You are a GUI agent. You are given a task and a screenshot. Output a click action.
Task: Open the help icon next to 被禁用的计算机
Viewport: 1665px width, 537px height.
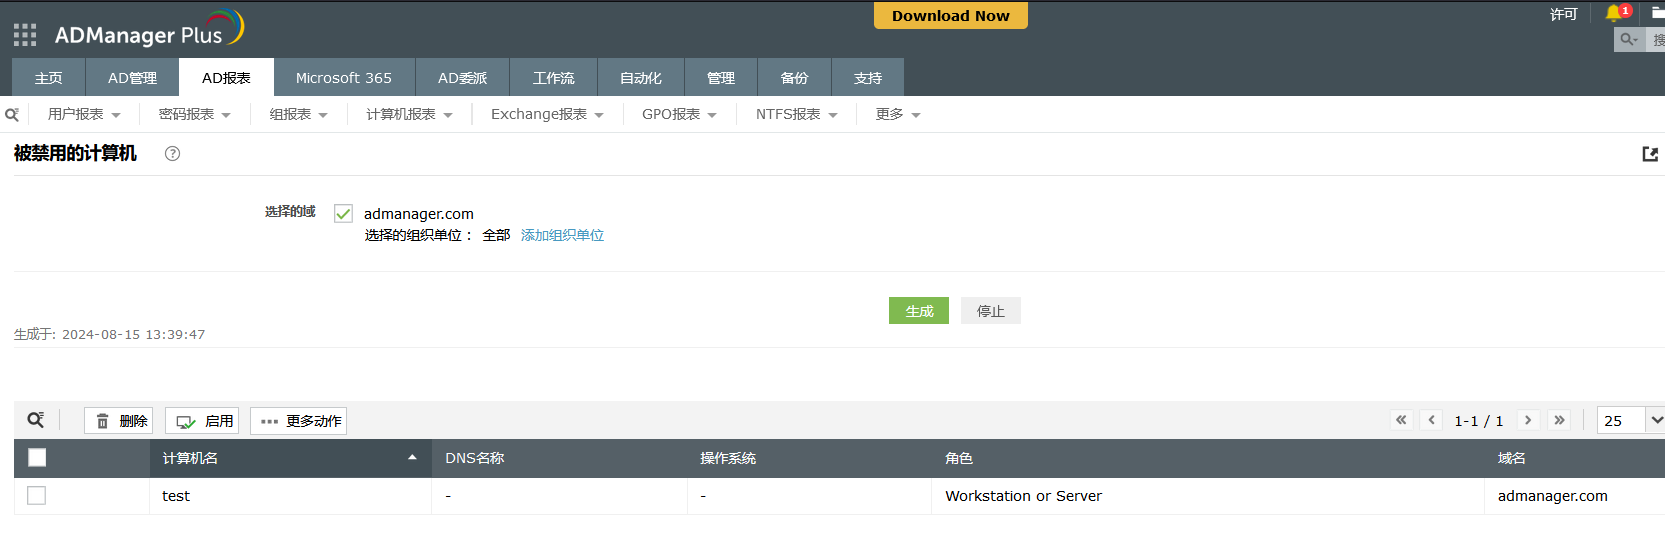click(172, 153)
